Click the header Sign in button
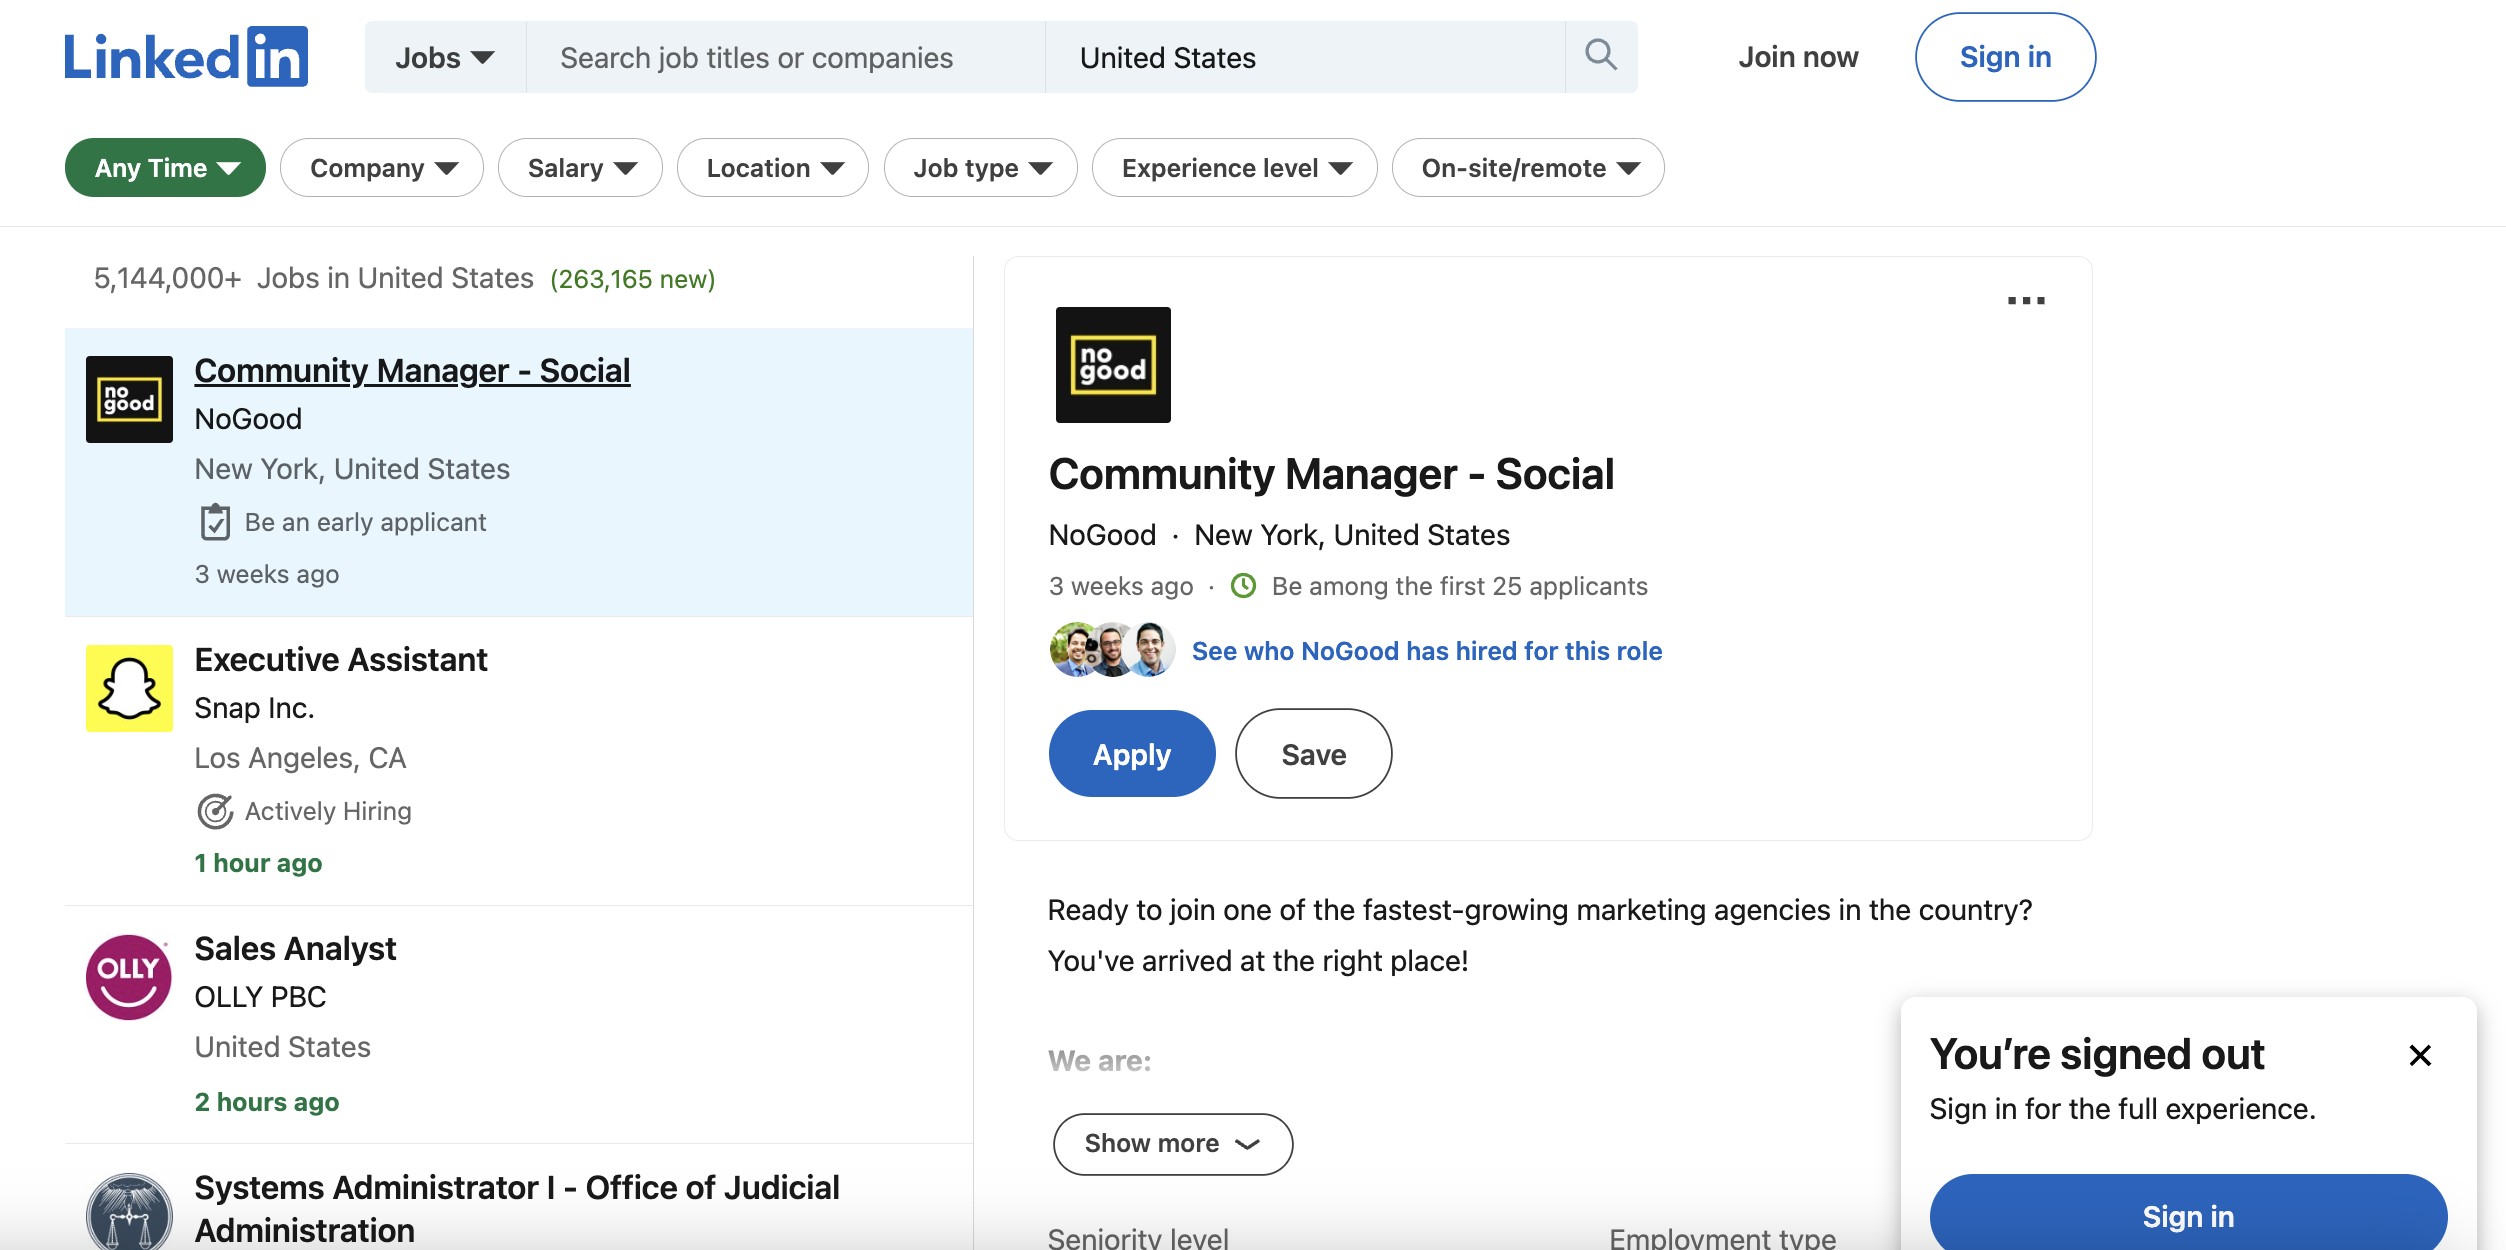This screenshot has height=1250, width=2506. tap(2005, 57)
